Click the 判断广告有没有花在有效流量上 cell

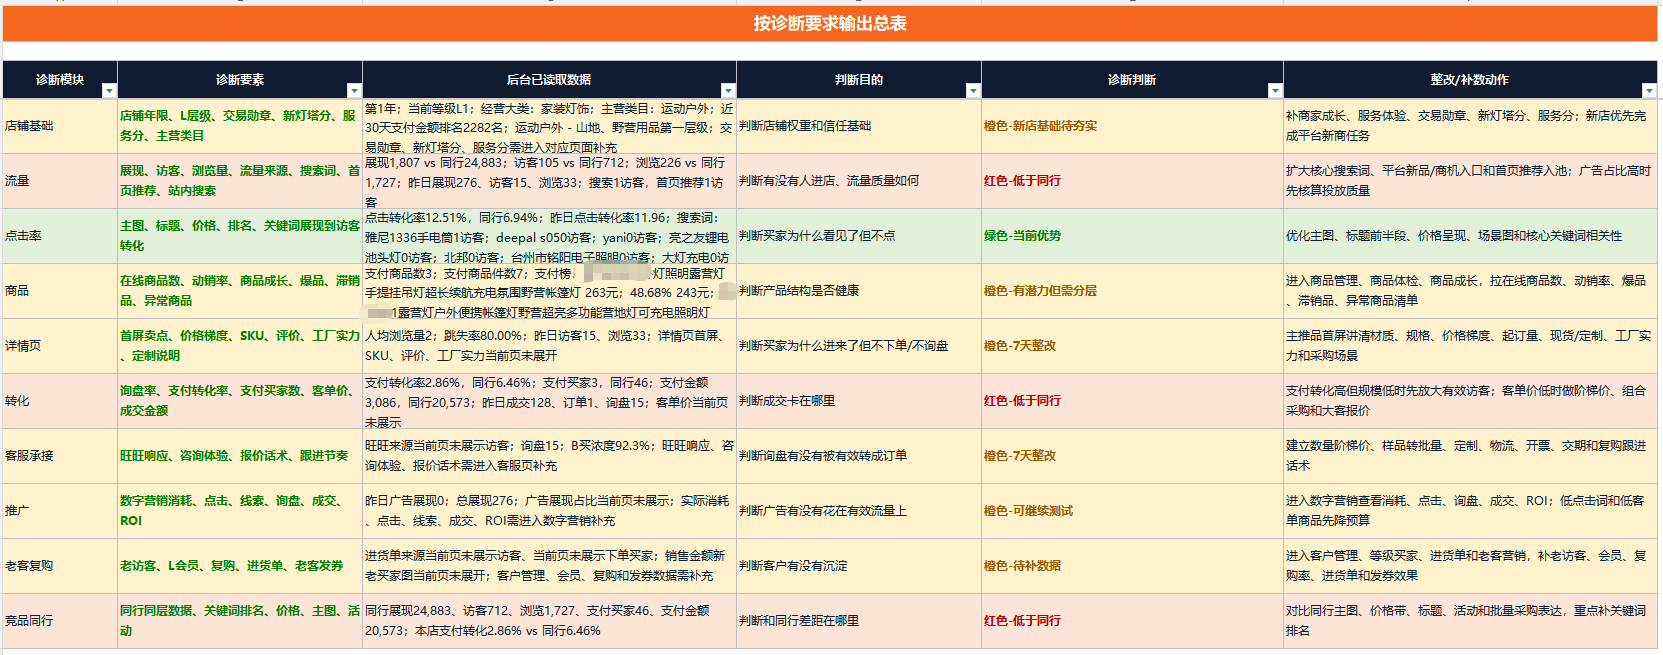pos(859,511)
